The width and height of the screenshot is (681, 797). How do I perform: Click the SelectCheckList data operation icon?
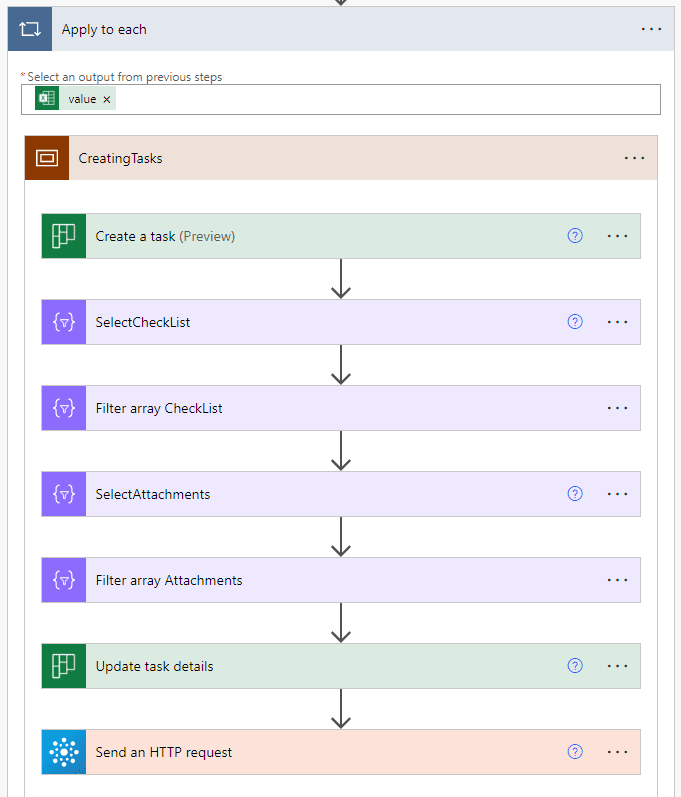(64, 322)
